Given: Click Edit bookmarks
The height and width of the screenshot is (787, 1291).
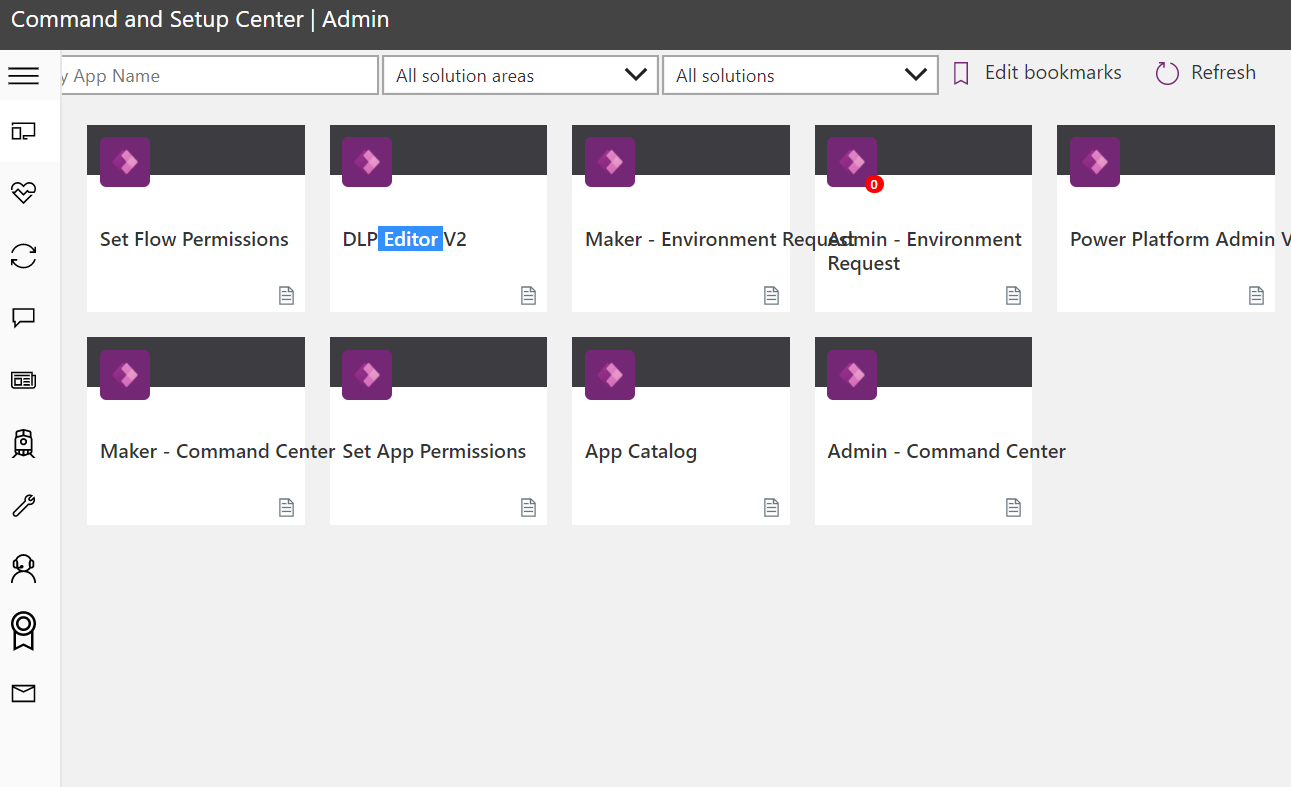Looking at the screenshot, I should point(1036,72).
